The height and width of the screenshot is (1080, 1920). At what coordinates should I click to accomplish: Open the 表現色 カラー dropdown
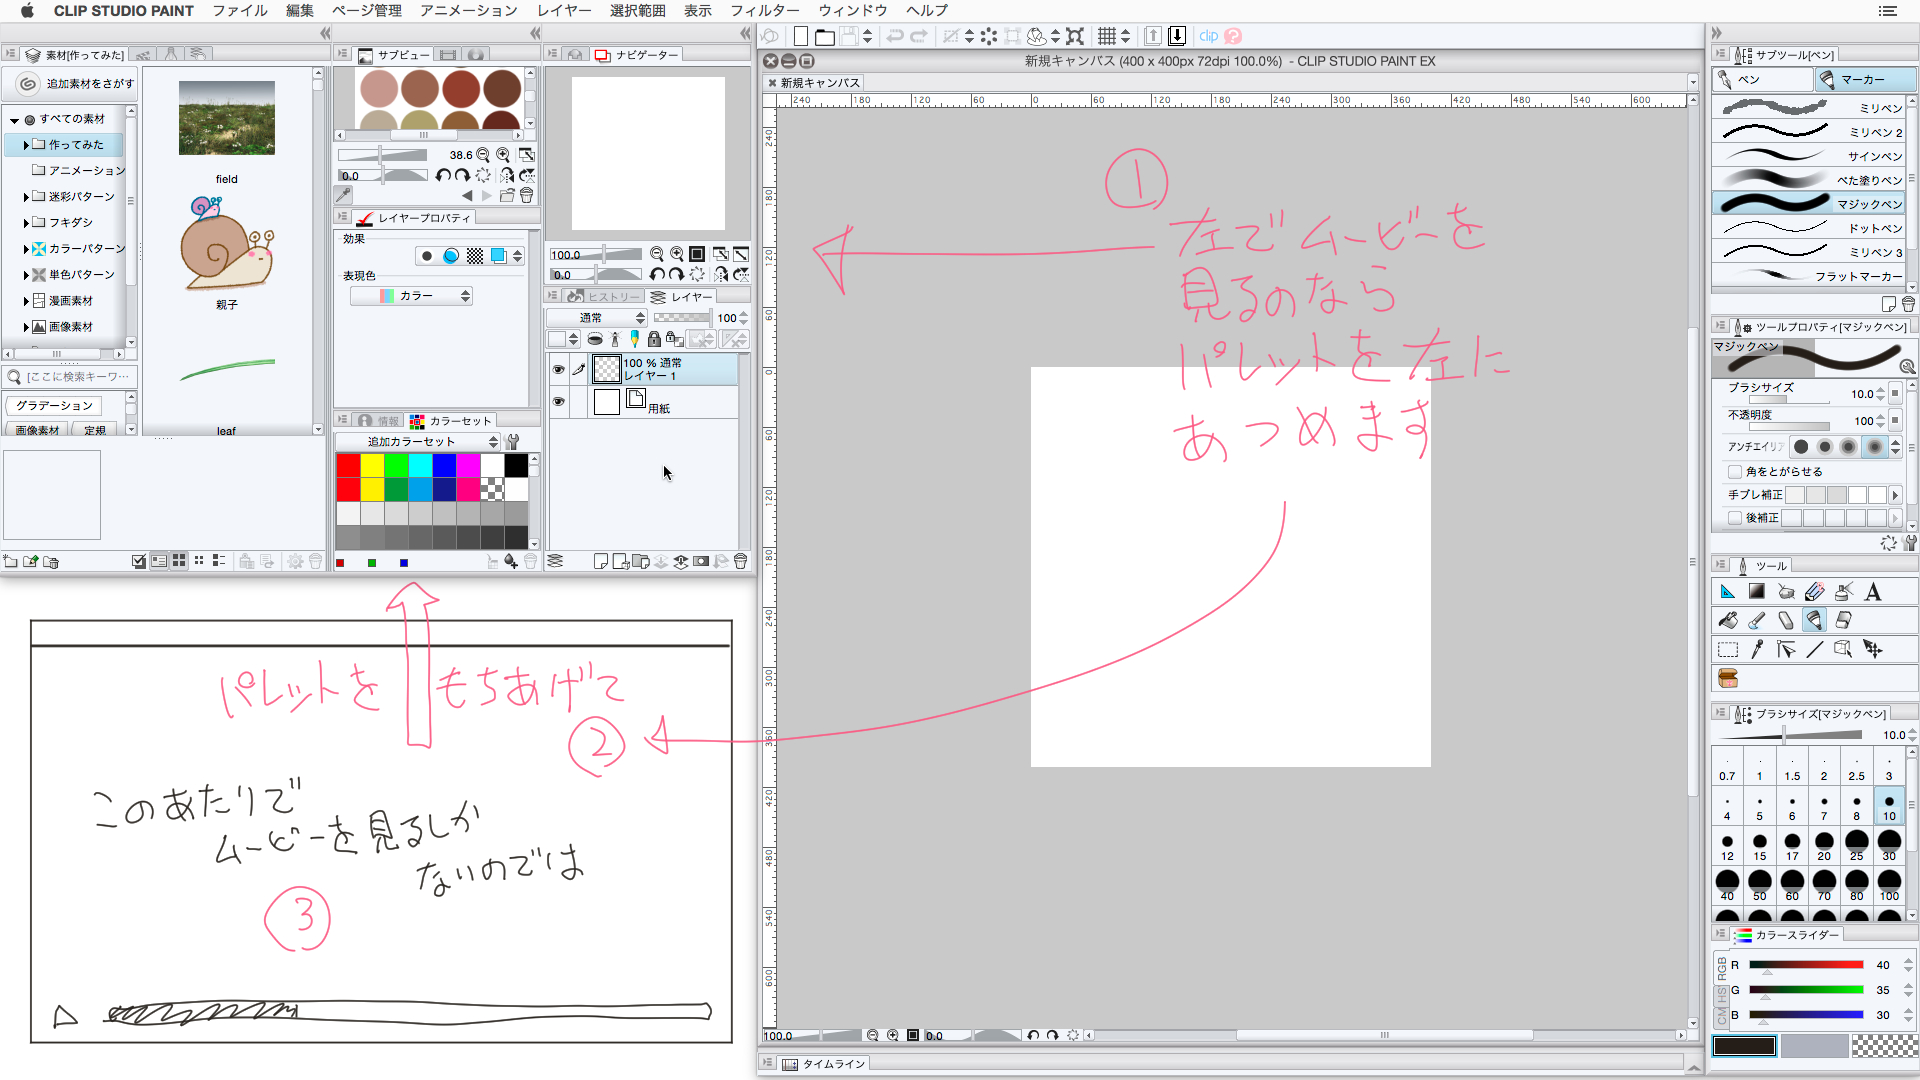410,295
